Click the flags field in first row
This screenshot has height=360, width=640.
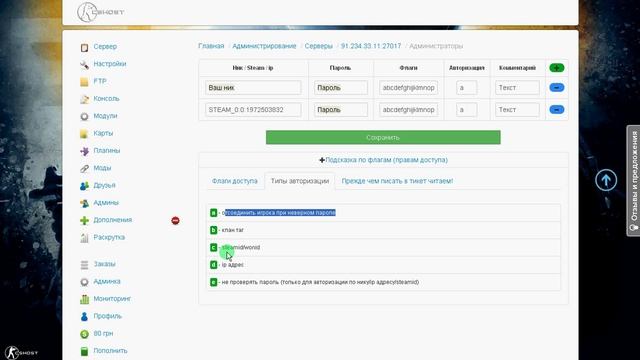coord(409,88)
